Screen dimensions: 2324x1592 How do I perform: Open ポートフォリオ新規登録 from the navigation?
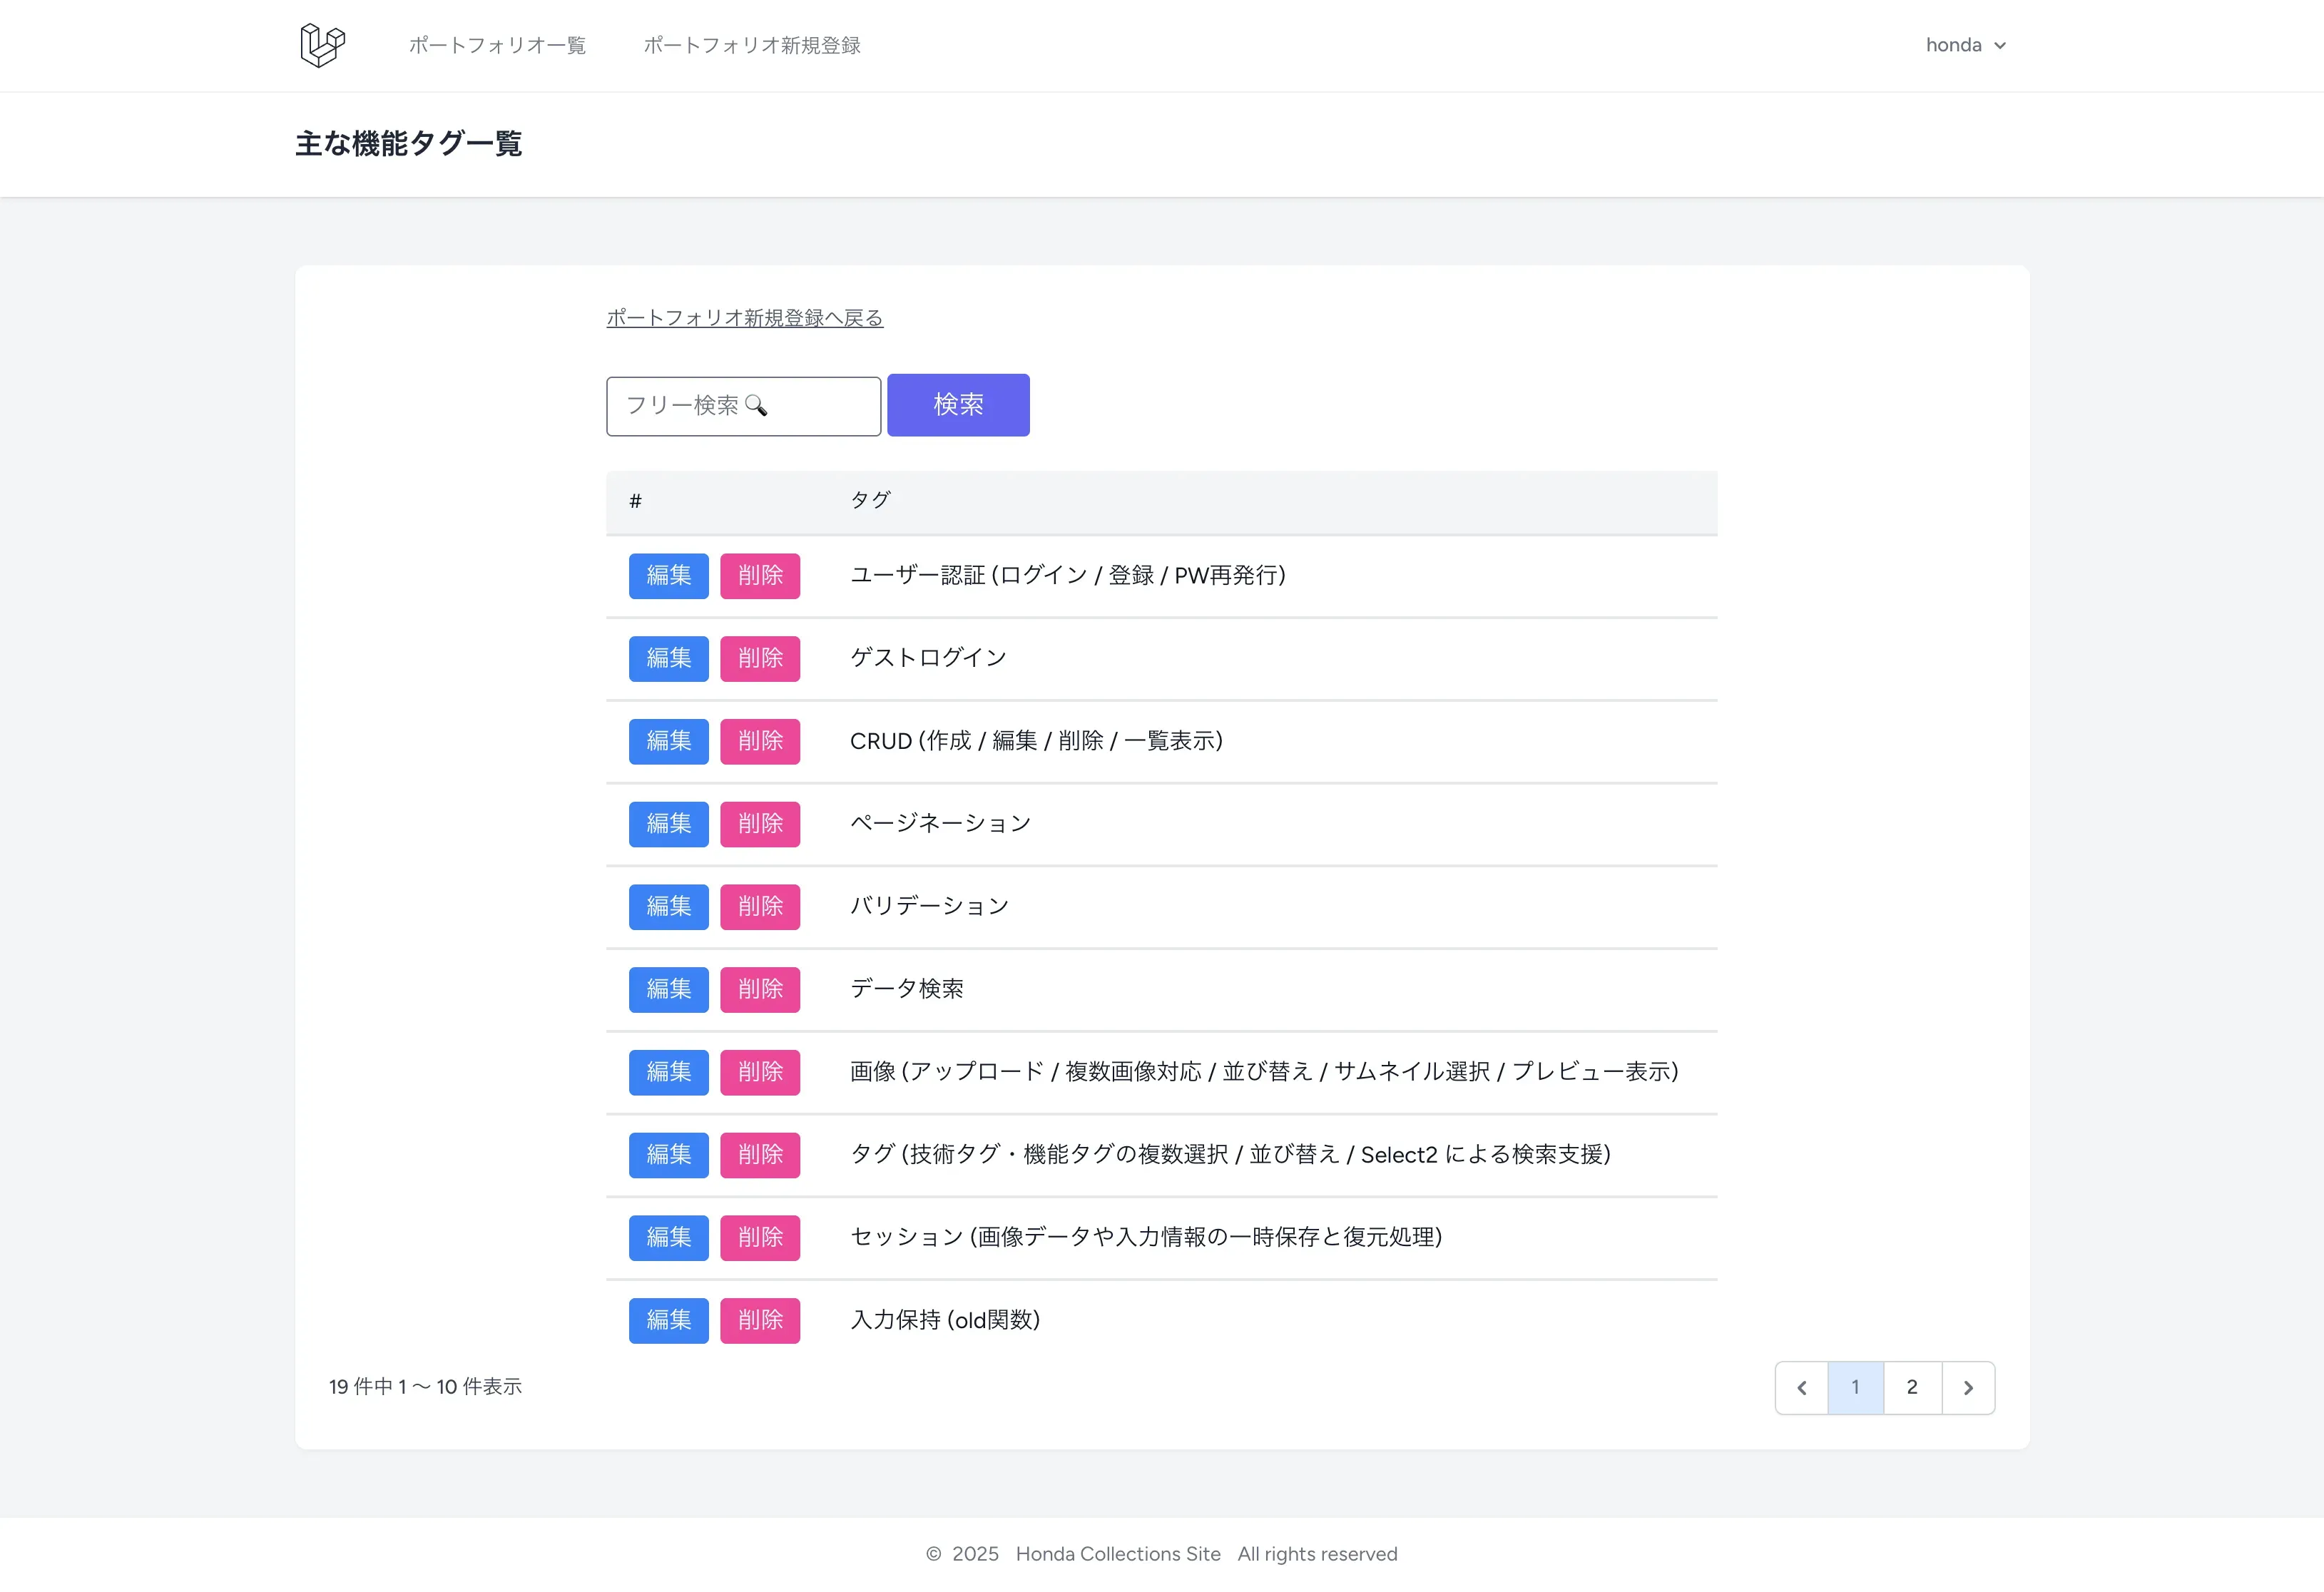[x=752, y=45]
